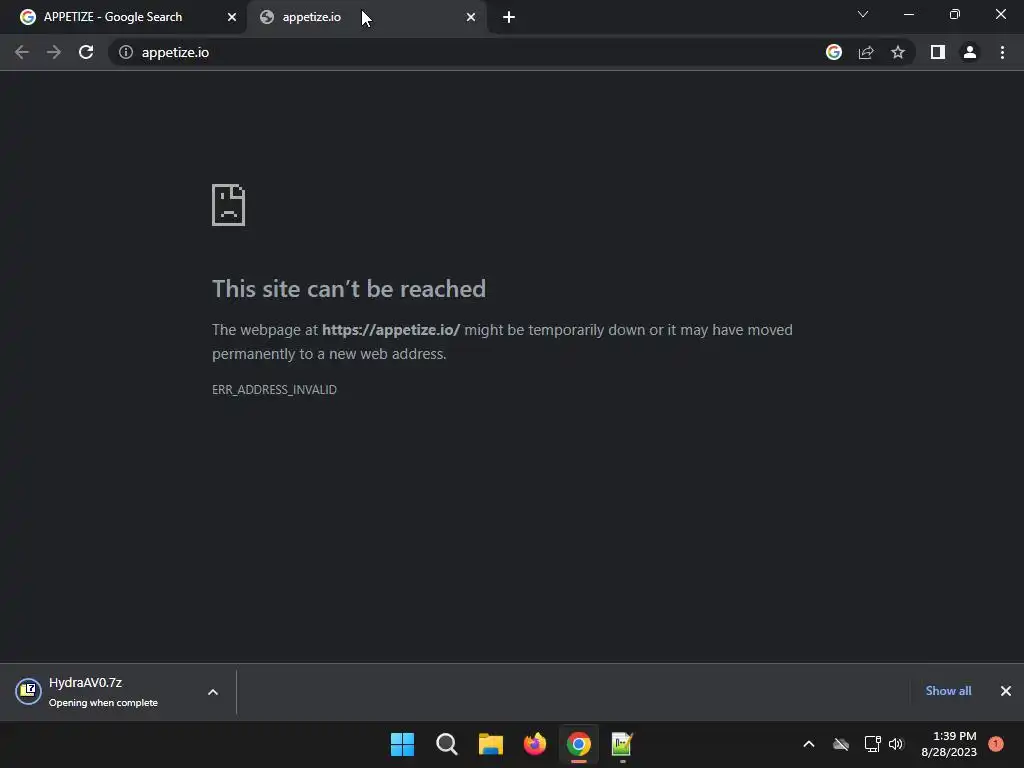Open the clock showing 1:39 PM
Viewport: 1024px width, 768px height.
coord(949,744)
